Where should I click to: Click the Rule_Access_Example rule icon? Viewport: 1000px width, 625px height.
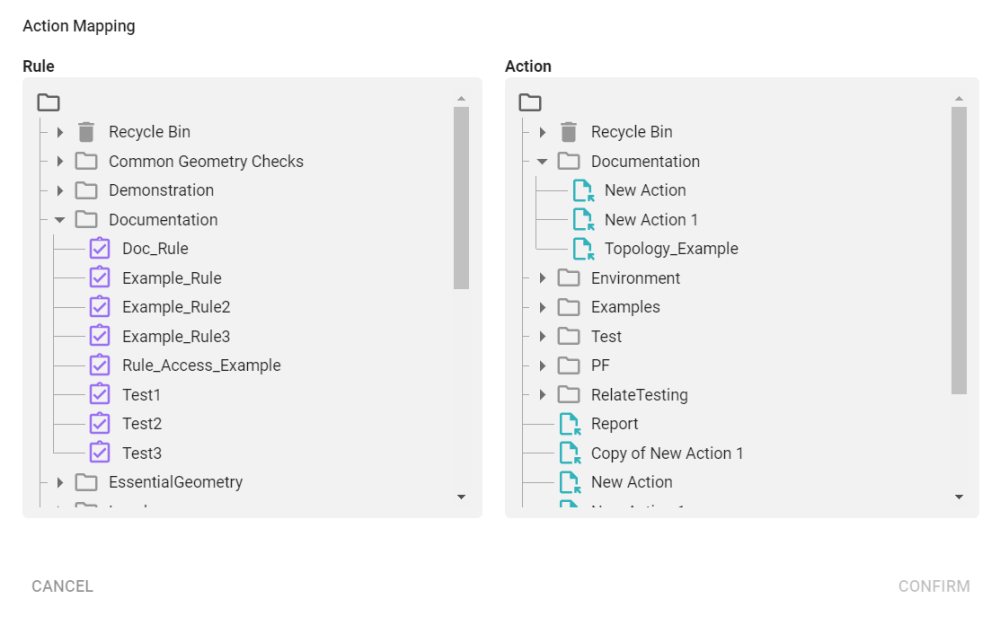point(99,365)
